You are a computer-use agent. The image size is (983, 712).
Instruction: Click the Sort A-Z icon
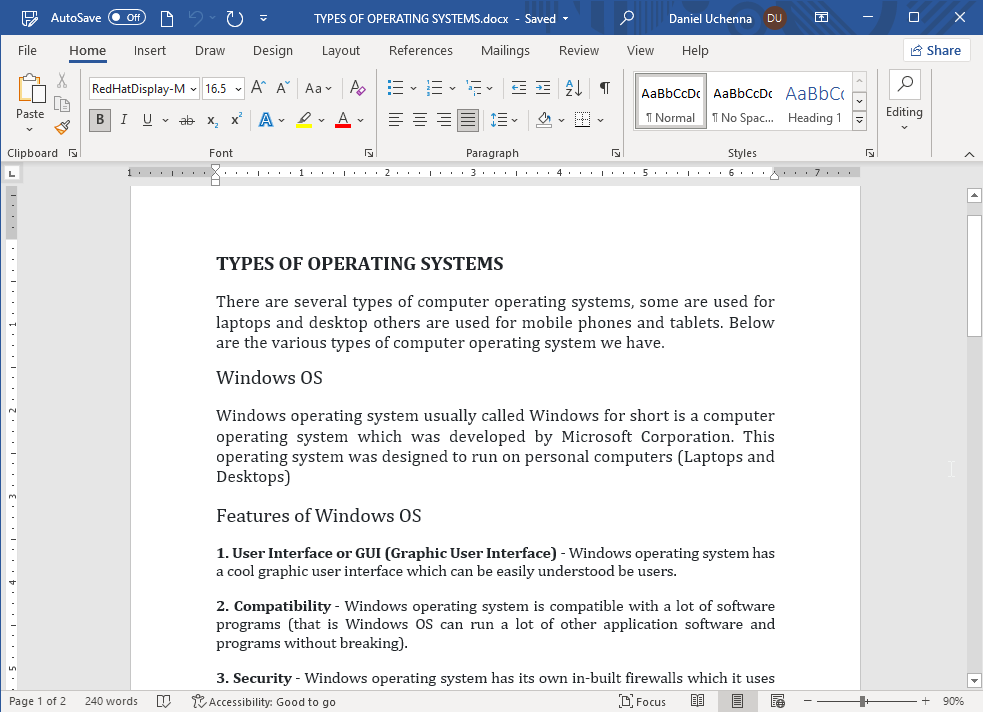click(573, 88)
